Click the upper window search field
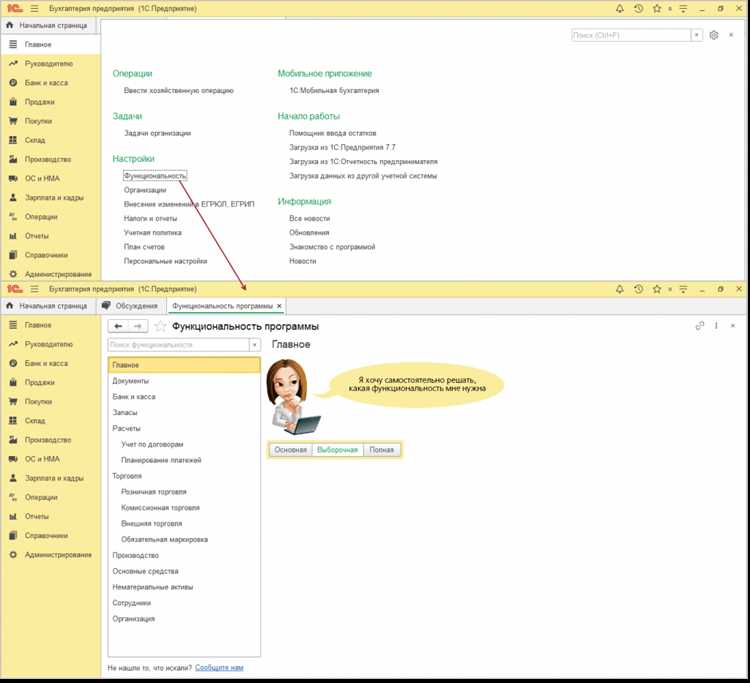 pyautogui.click(x=631, y=35)
